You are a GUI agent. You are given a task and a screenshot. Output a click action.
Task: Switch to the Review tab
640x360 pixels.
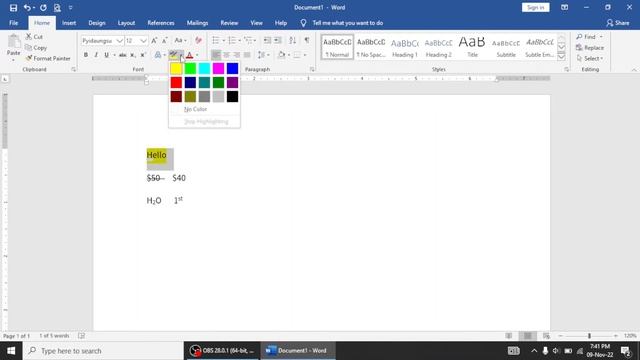point(229,23)
